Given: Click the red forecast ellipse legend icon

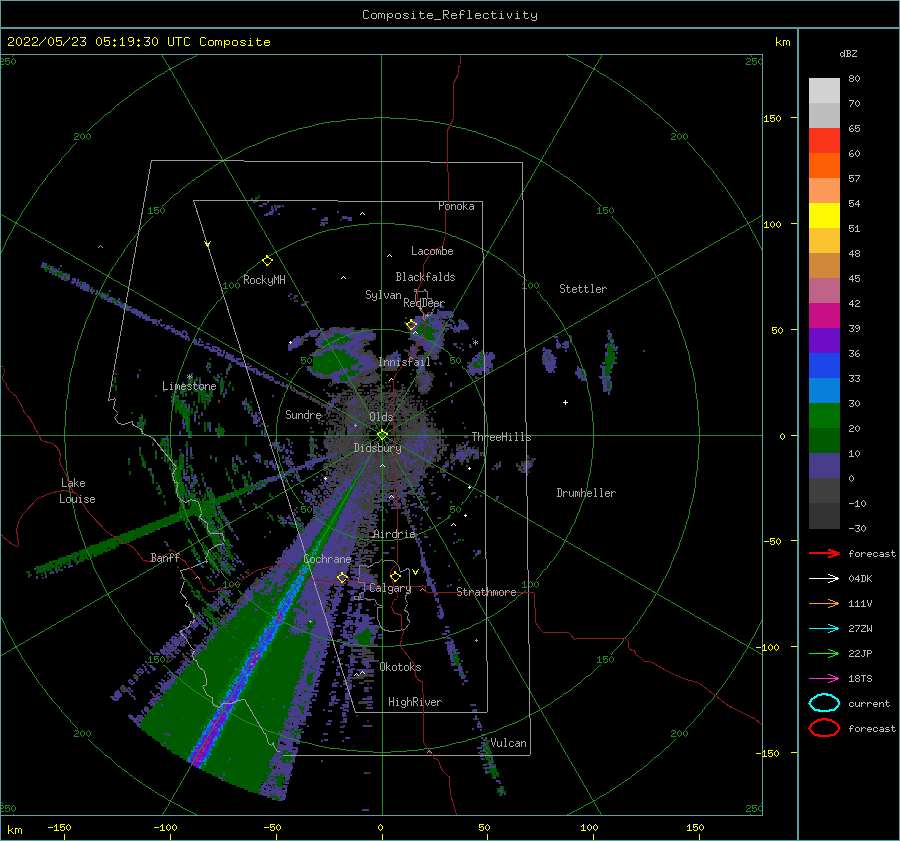Looking at the screenshot, I should click(x=824, y=728).
